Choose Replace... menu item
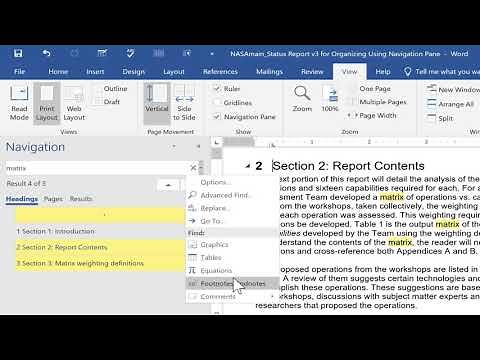The image size is (480, 360). [x=232, y=208]
